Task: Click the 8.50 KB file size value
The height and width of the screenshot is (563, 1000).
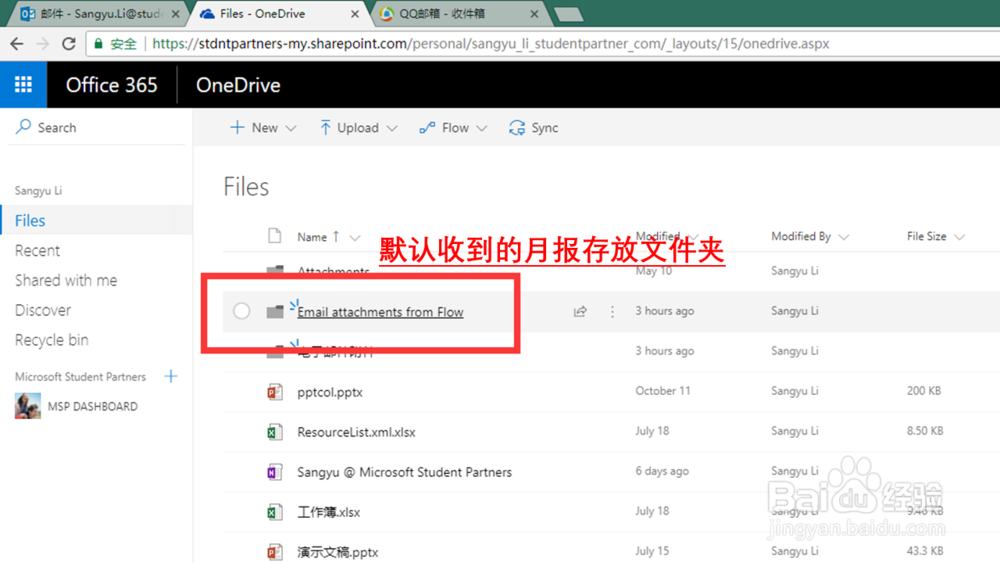Action: tap(925, 431)
